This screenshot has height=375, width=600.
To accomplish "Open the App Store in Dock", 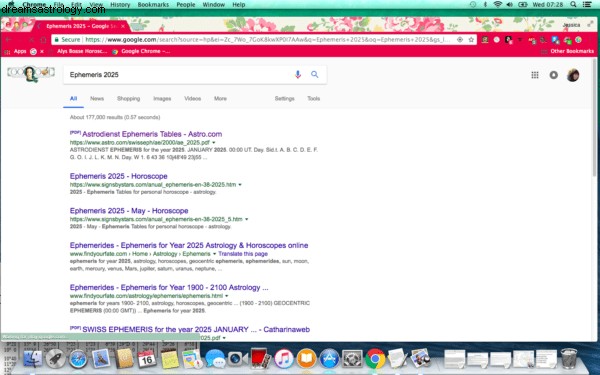I will (329, 359).
